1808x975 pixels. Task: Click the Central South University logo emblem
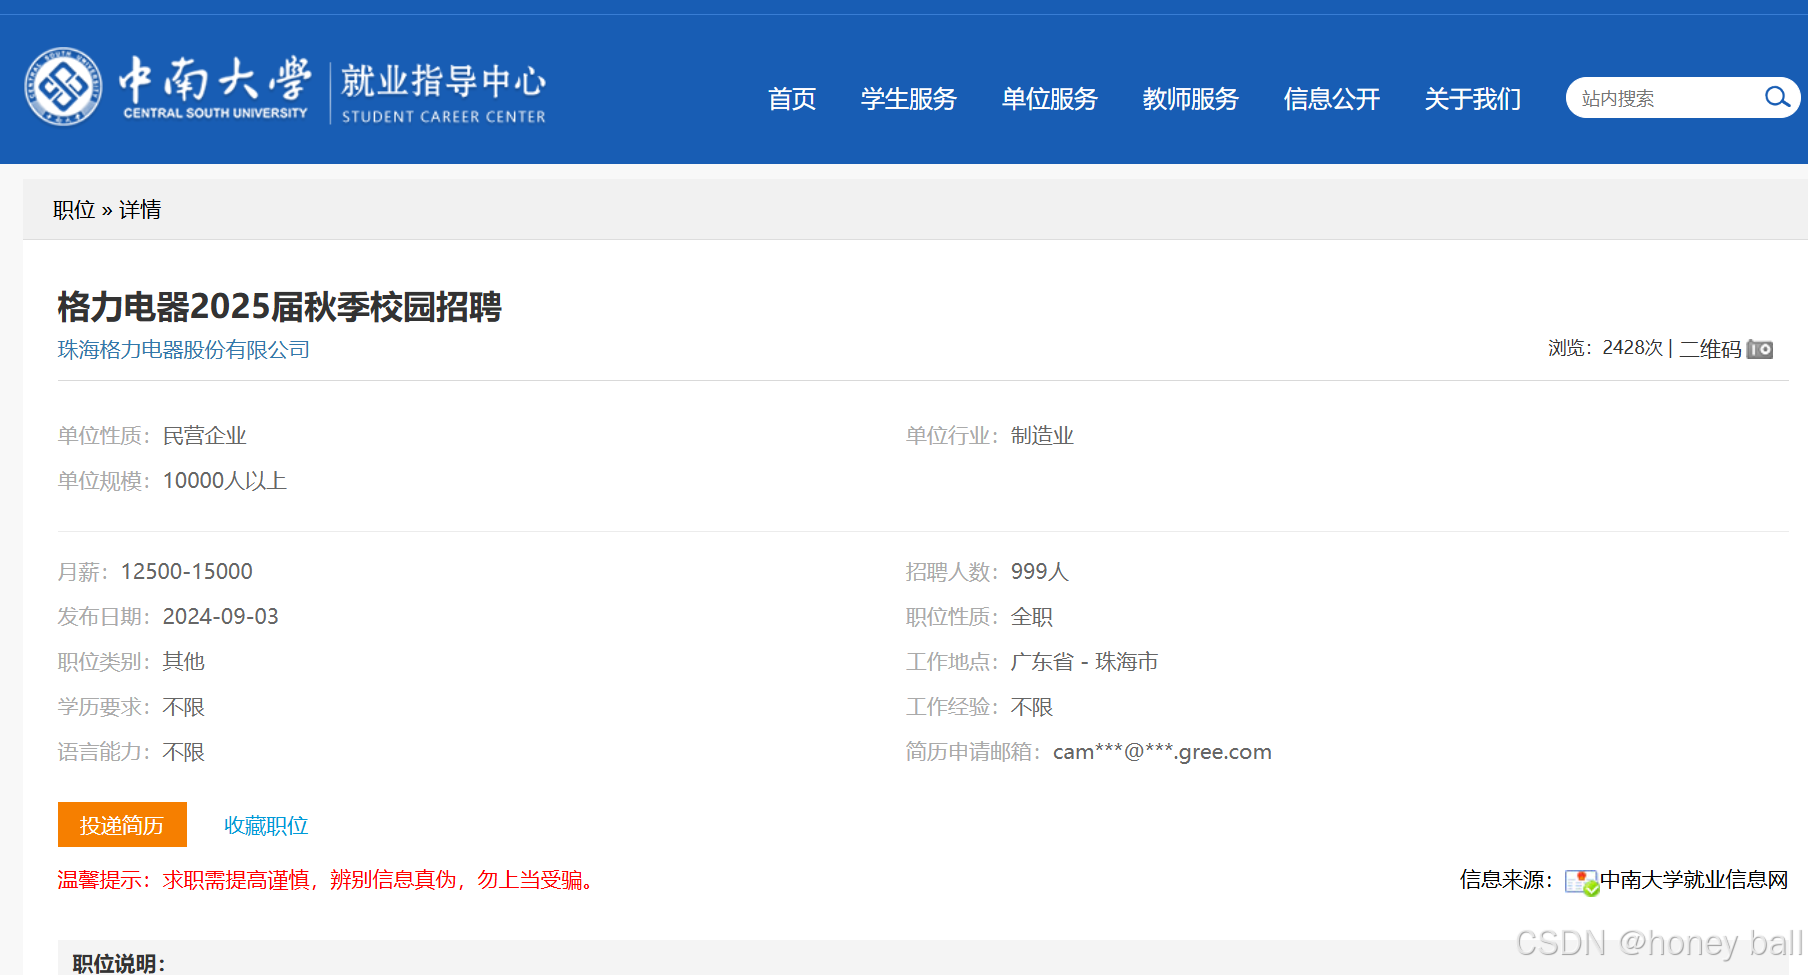pyautogui.click(x=63, y=87)
